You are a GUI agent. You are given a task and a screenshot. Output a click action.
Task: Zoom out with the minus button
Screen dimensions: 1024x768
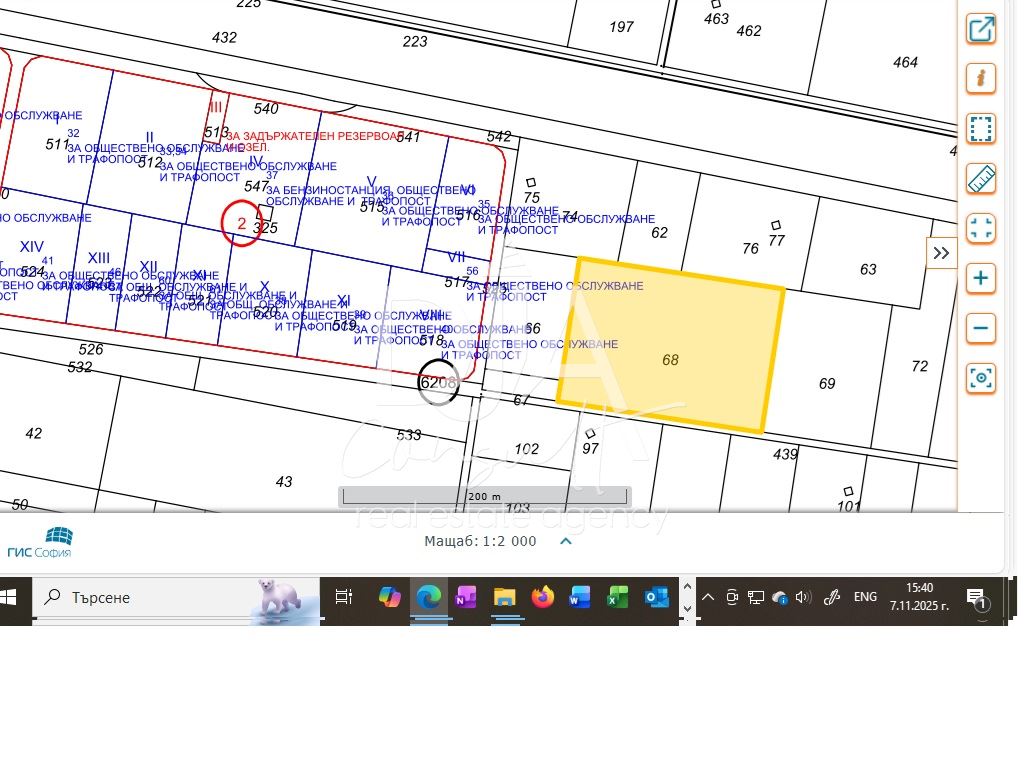(981, 328)
